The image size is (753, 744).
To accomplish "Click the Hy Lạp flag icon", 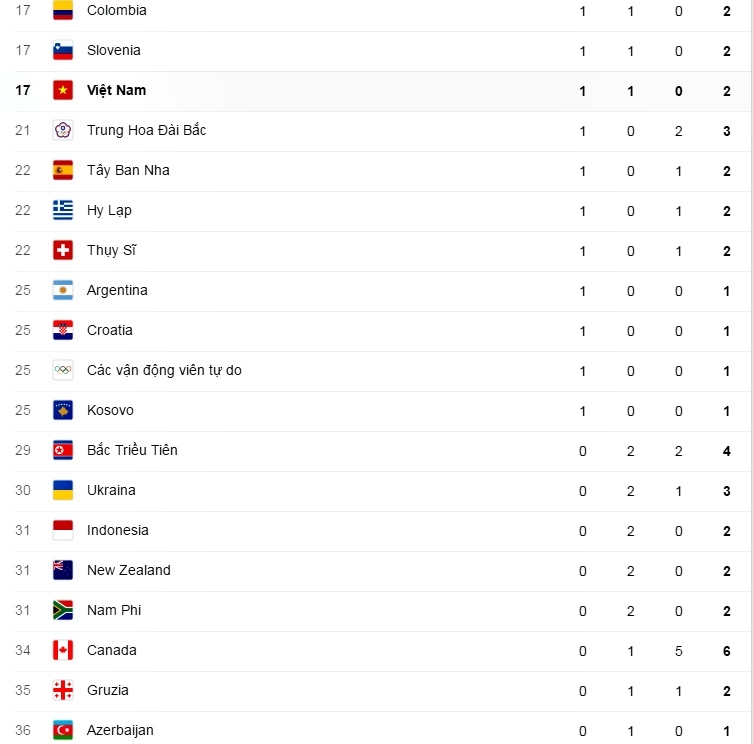I will coord(63,211).
